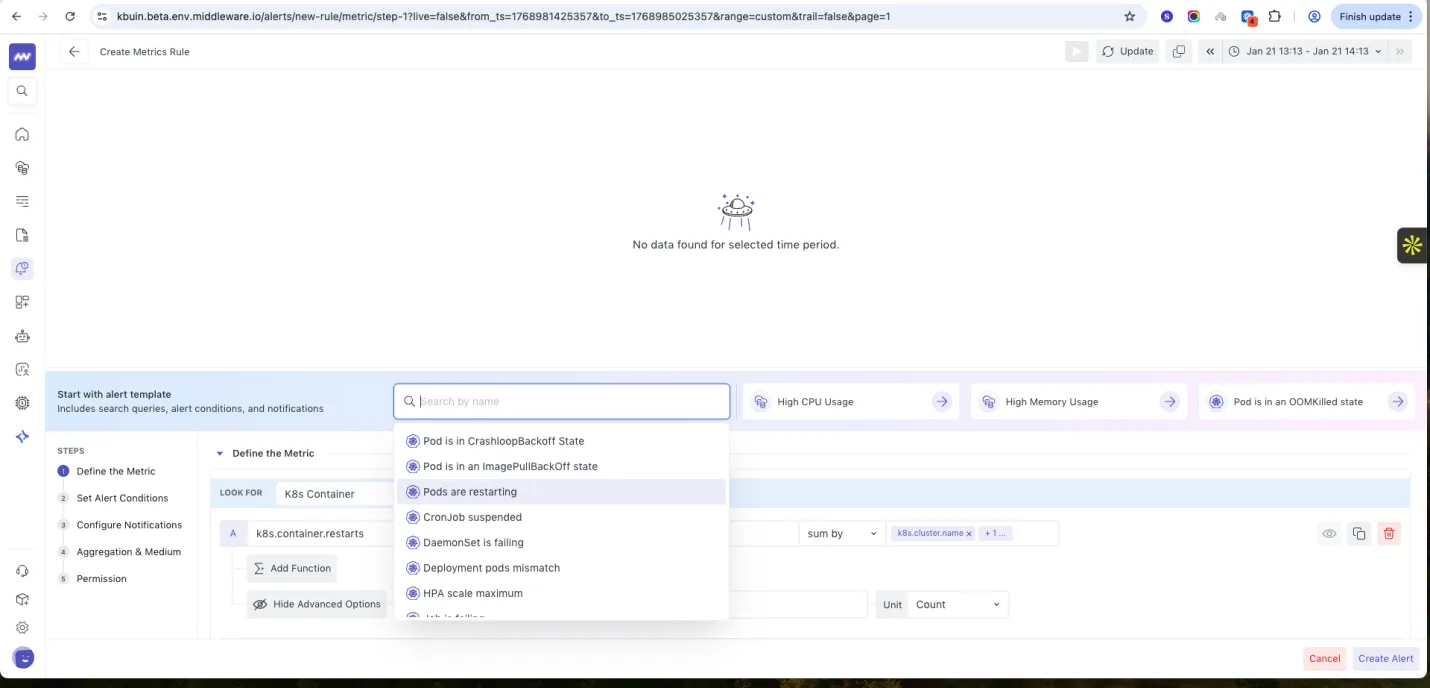Screen dimensions: 1430x688
Task: Open the K8s Container look-for dropdown
Action: [335, 493]
